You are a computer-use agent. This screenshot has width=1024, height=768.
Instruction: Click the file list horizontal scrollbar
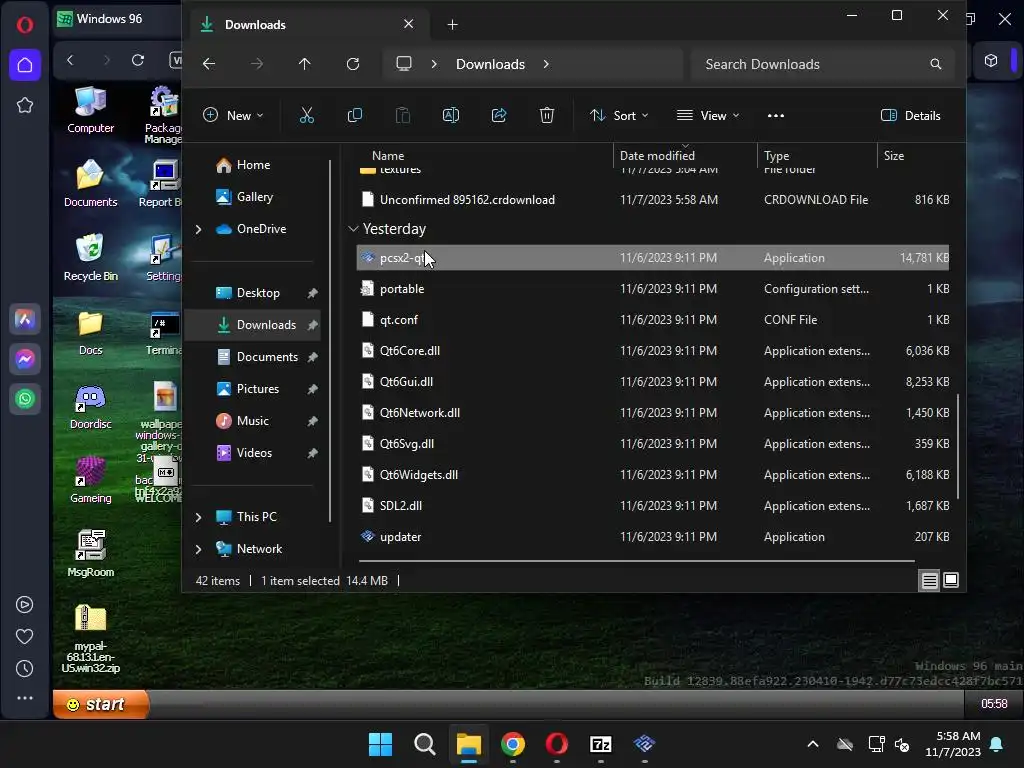point(637,560)
